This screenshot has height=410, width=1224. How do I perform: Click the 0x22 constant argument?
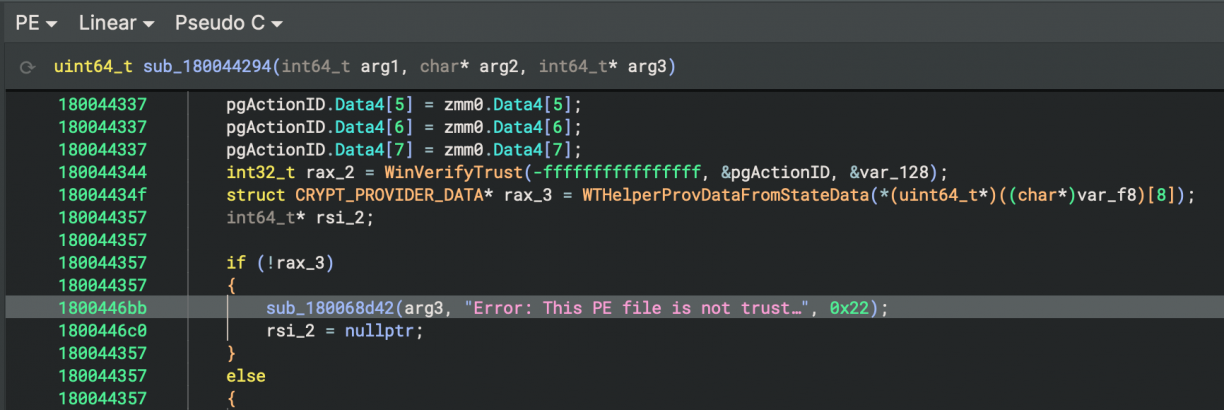point(849,308)
